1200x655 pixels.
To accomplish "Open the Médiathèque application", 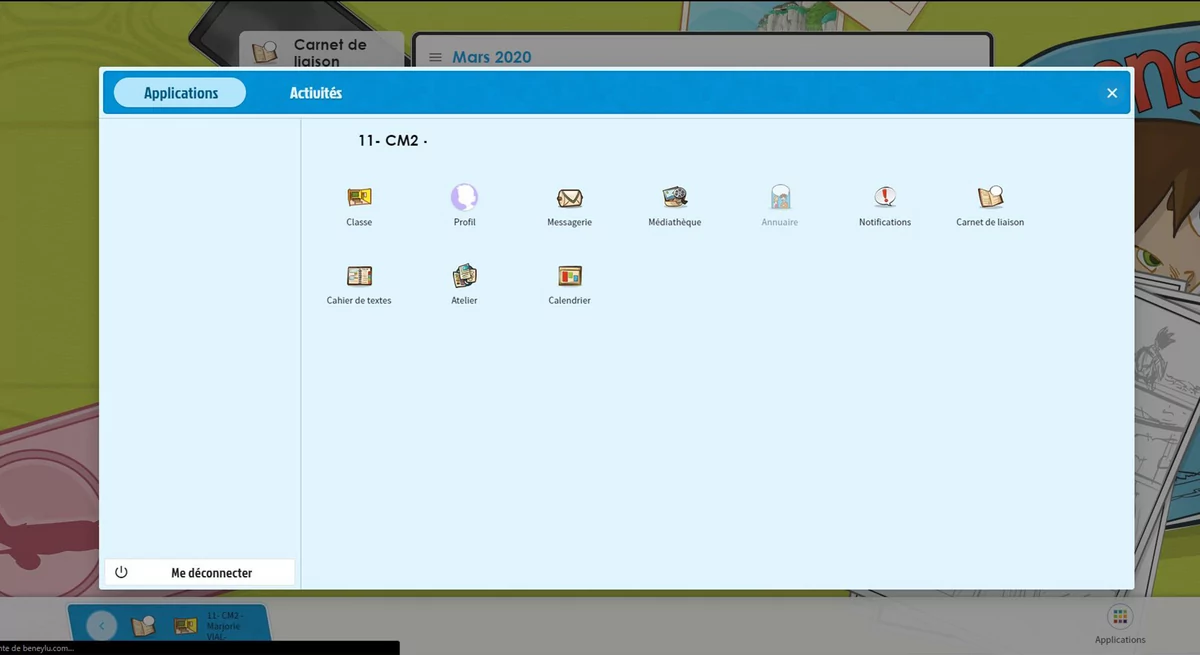I will [x=675, y=198].
